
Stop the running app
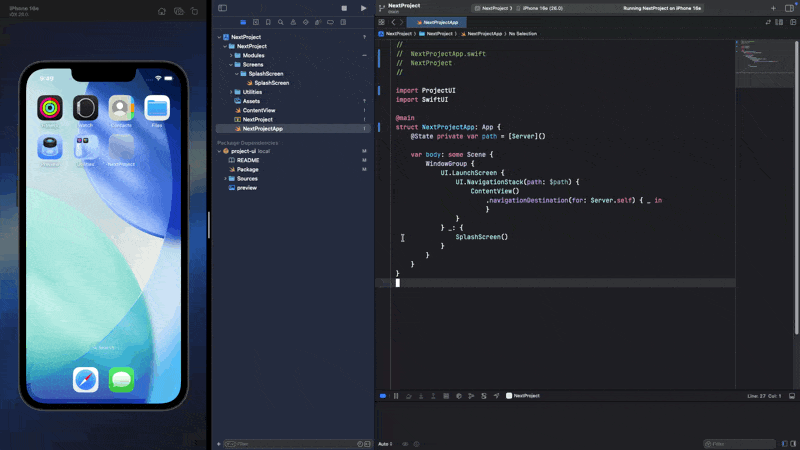coord(344,8)
